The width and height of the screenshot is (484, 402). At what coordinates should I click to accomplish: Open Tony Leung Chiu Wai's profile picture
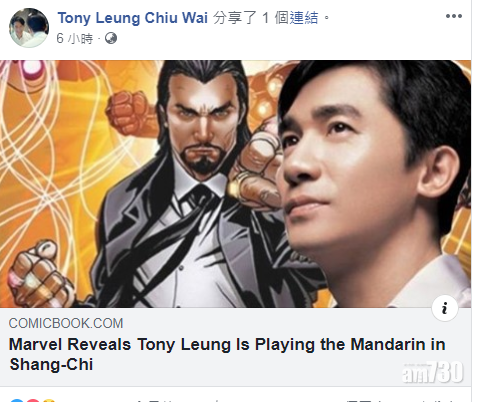[29, 28]
